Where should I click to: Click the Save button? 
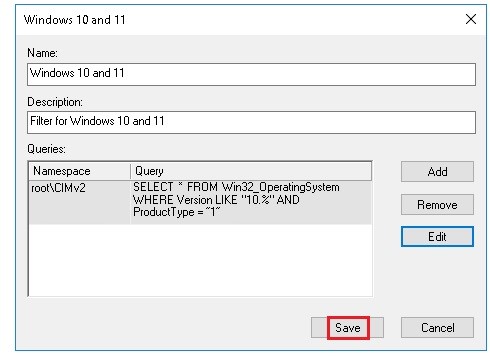pyautogui.click(x=347, y=328)
